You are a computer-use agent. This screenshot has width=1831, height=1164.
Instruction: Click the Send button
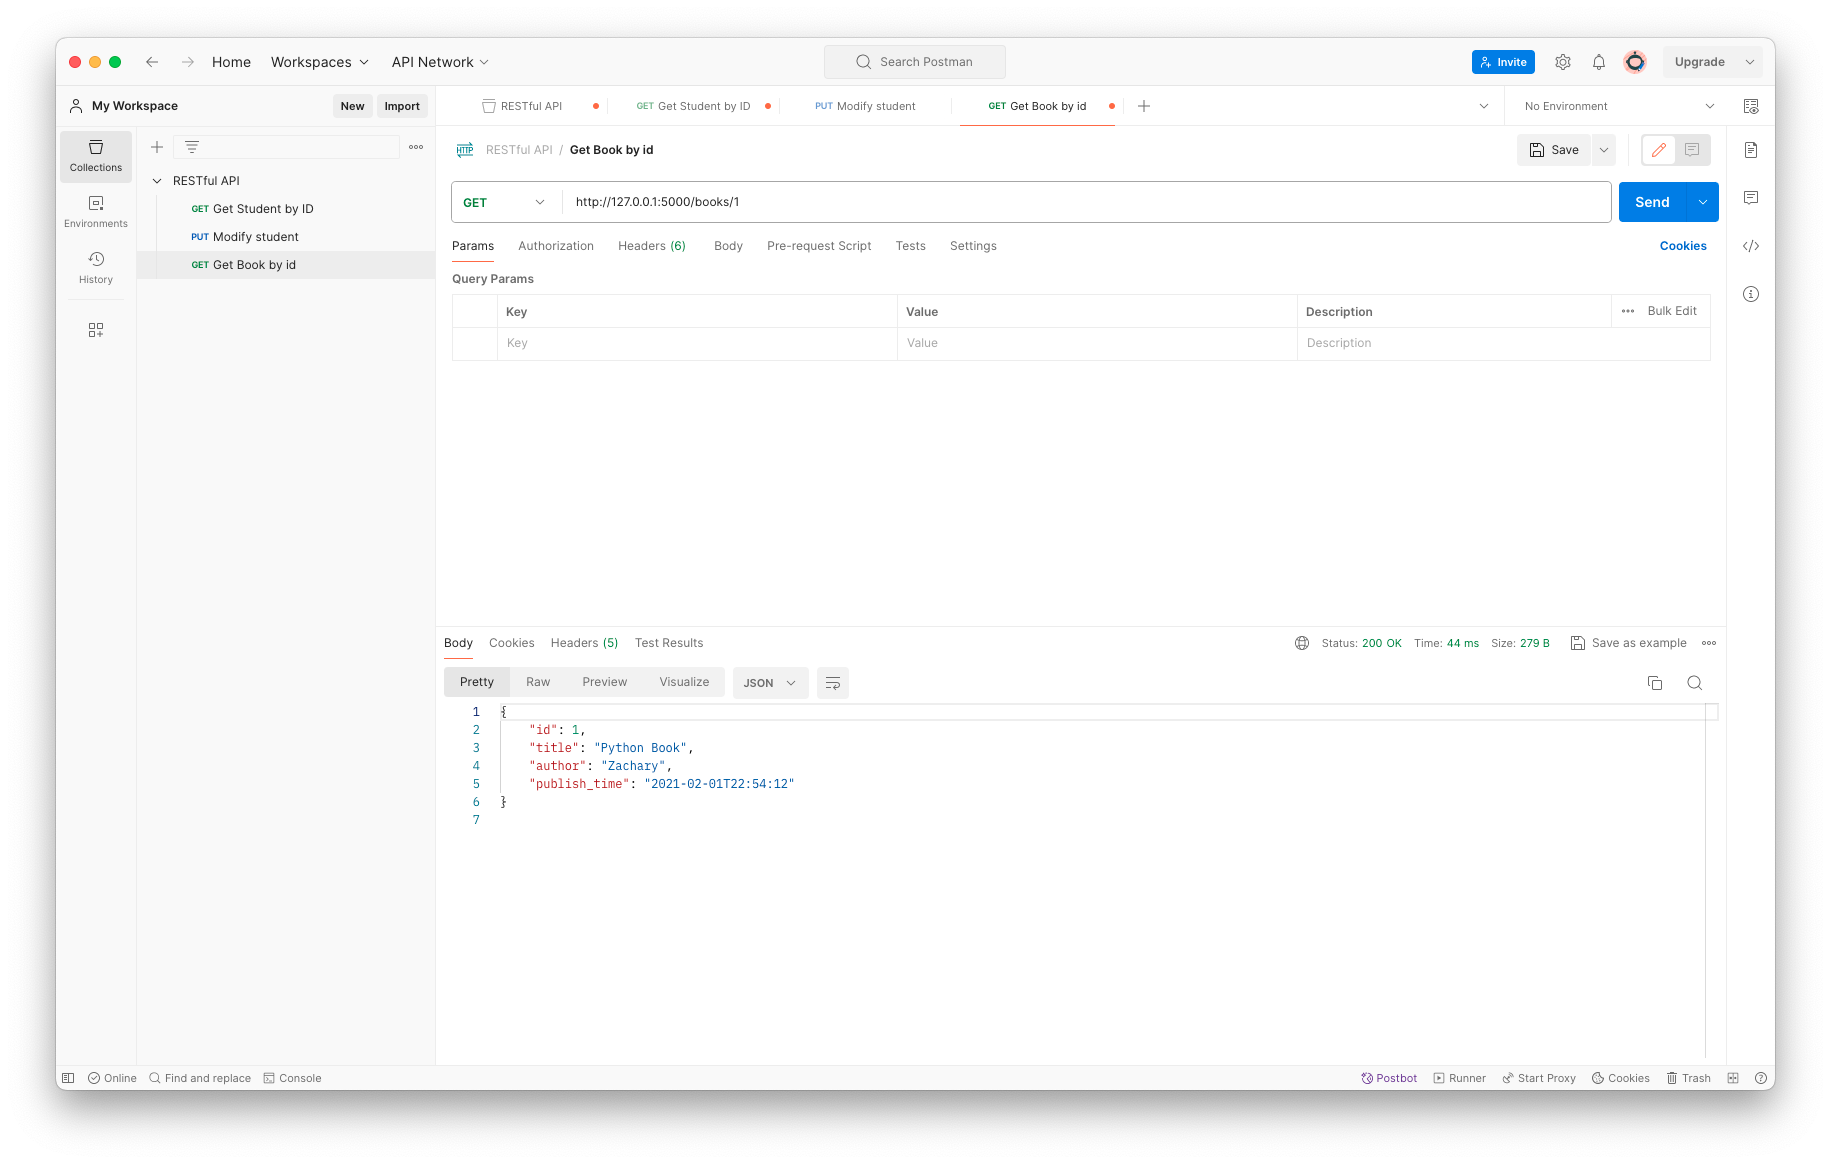click(x=1652, y=202)
